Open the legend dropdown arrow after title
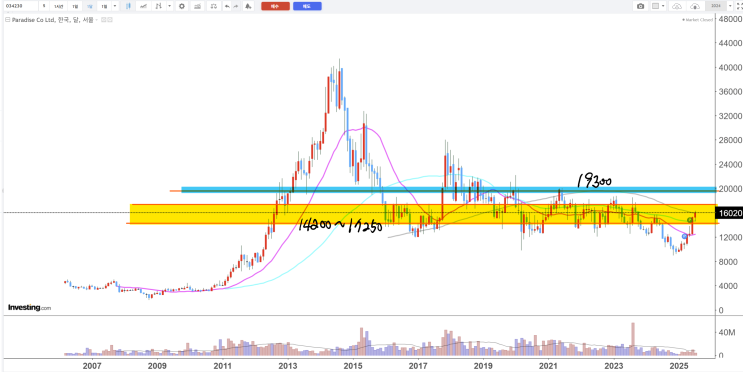 click(x=97, y=19)
